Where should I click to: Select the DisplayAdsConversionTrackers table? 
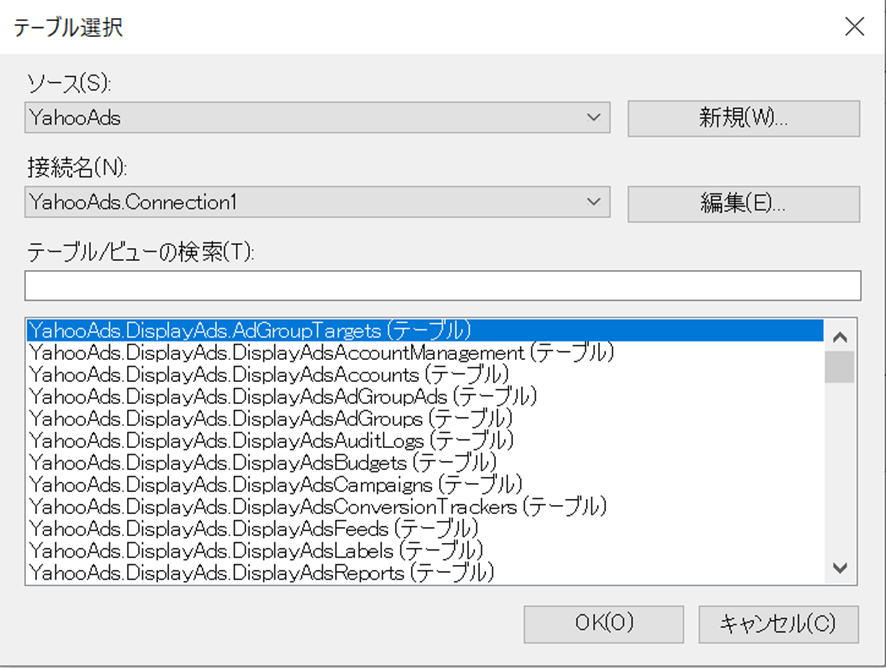pyautogui.click(x=318, y=507)
